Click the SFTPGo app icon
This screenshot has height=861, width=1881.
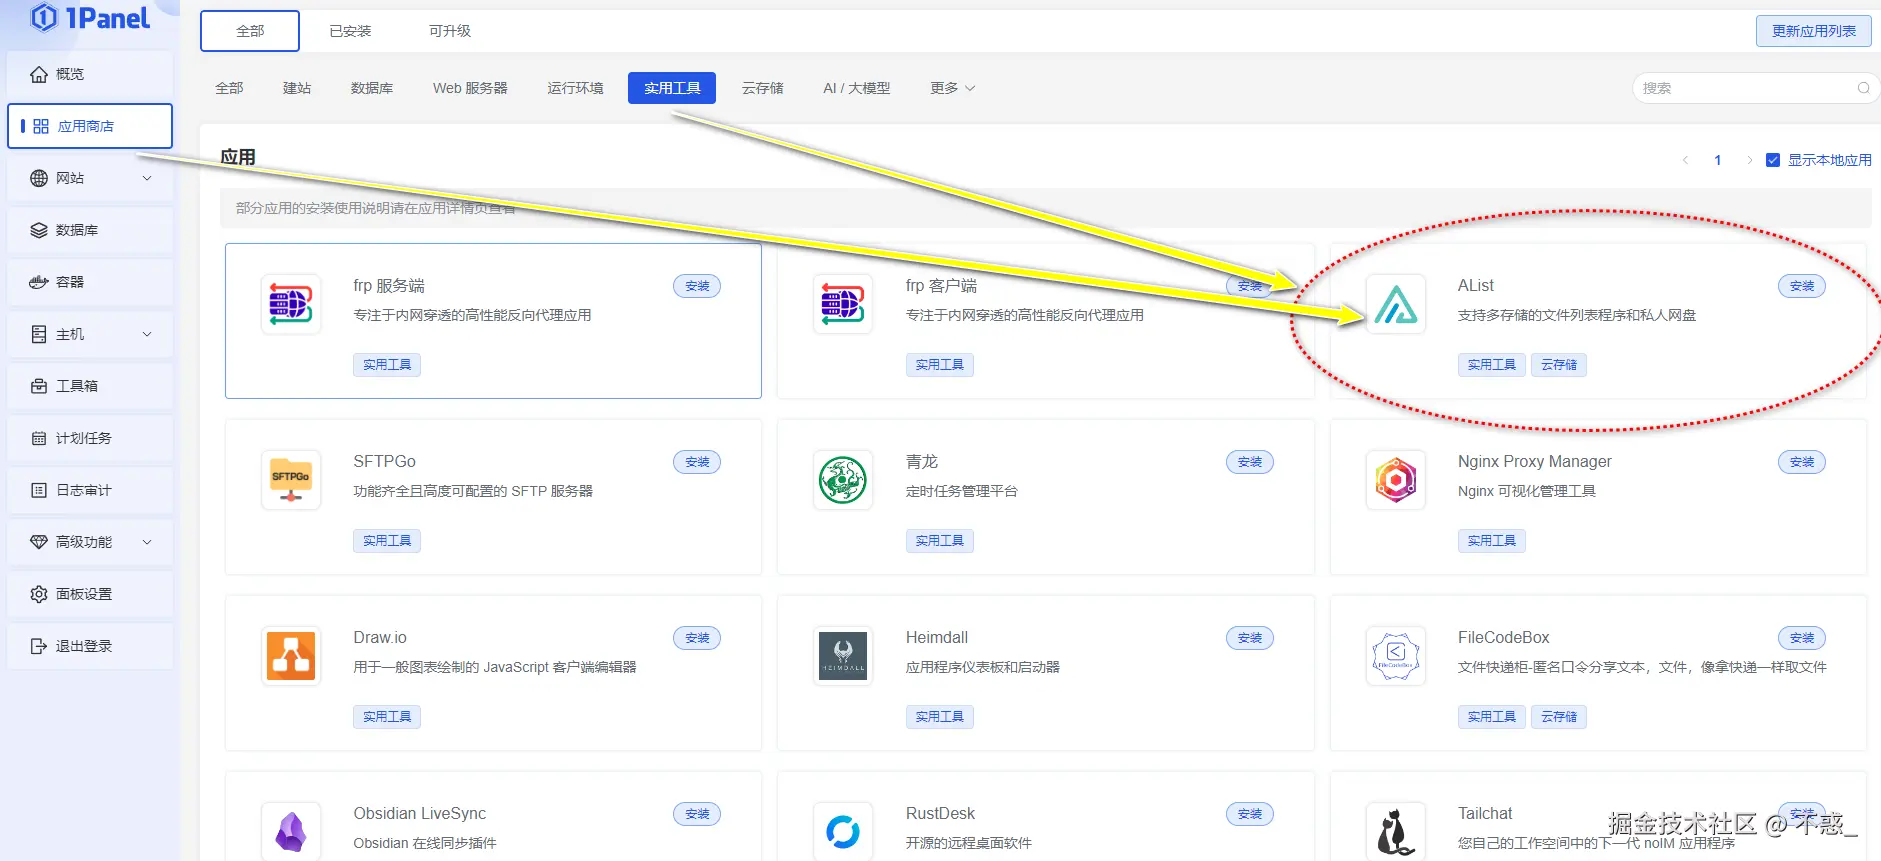click(291, 480)
